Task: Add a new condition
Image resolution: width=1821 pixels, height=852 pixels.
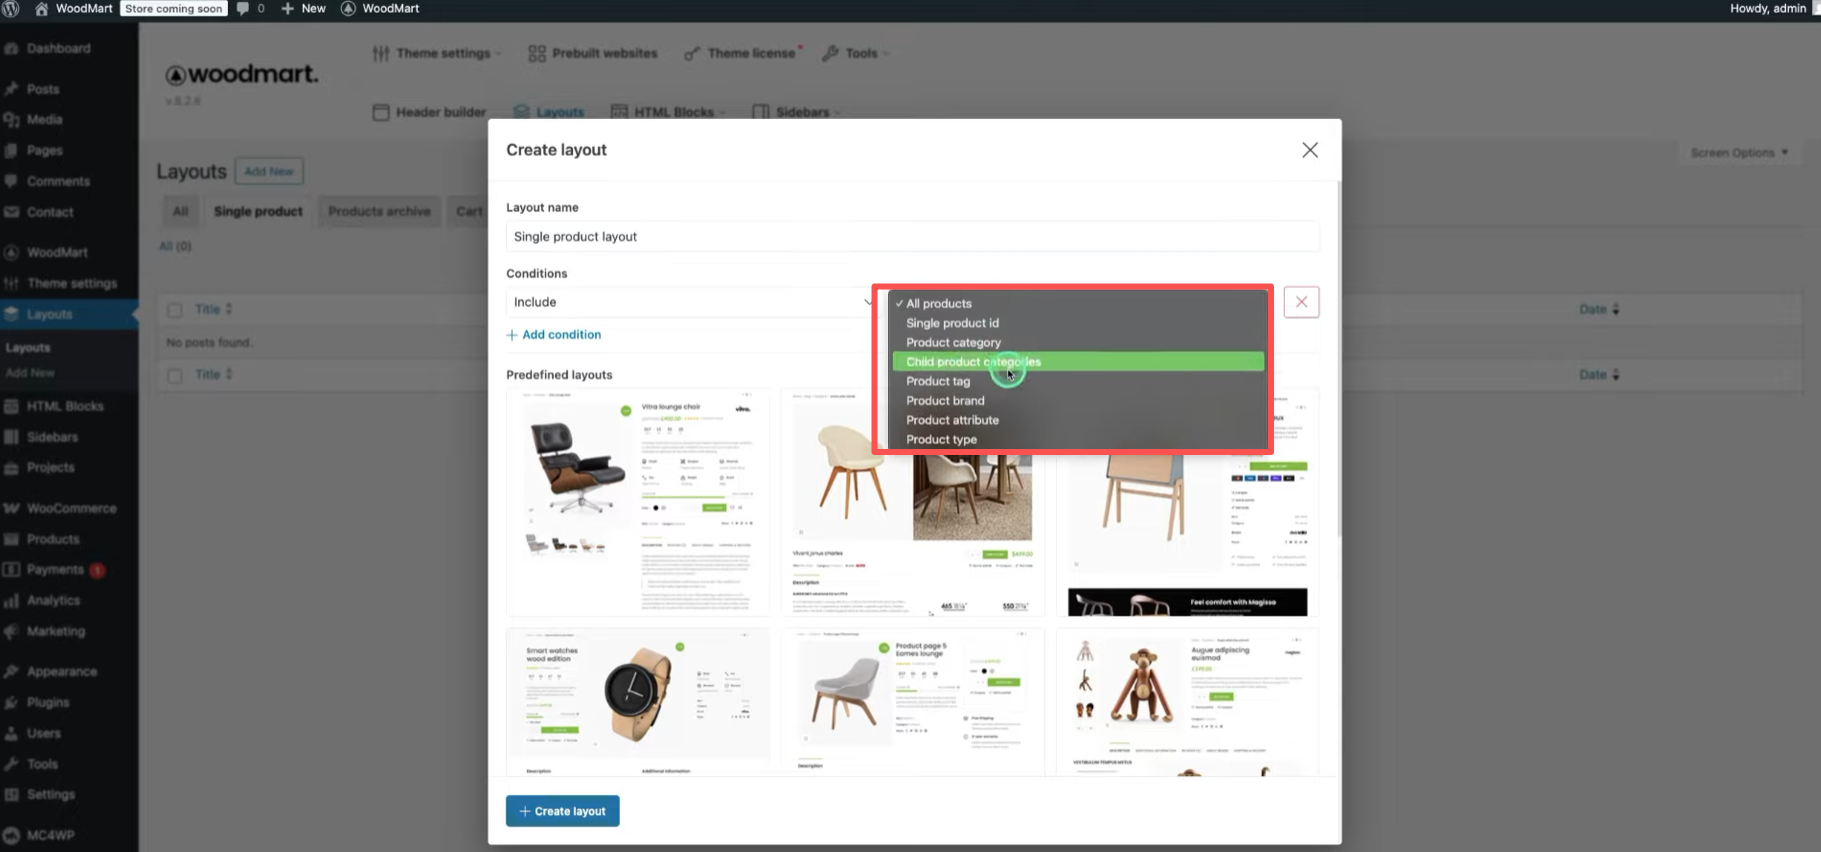Action: click(554, 335)
